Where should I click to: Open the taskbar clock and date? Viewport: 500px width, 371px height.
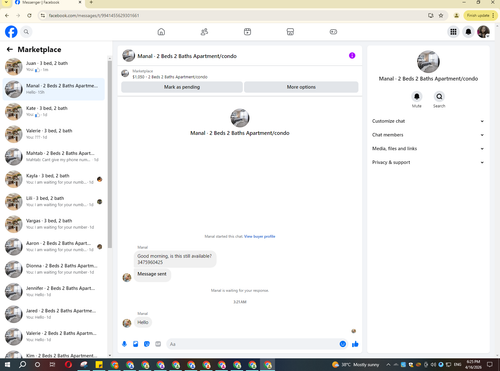473,365
